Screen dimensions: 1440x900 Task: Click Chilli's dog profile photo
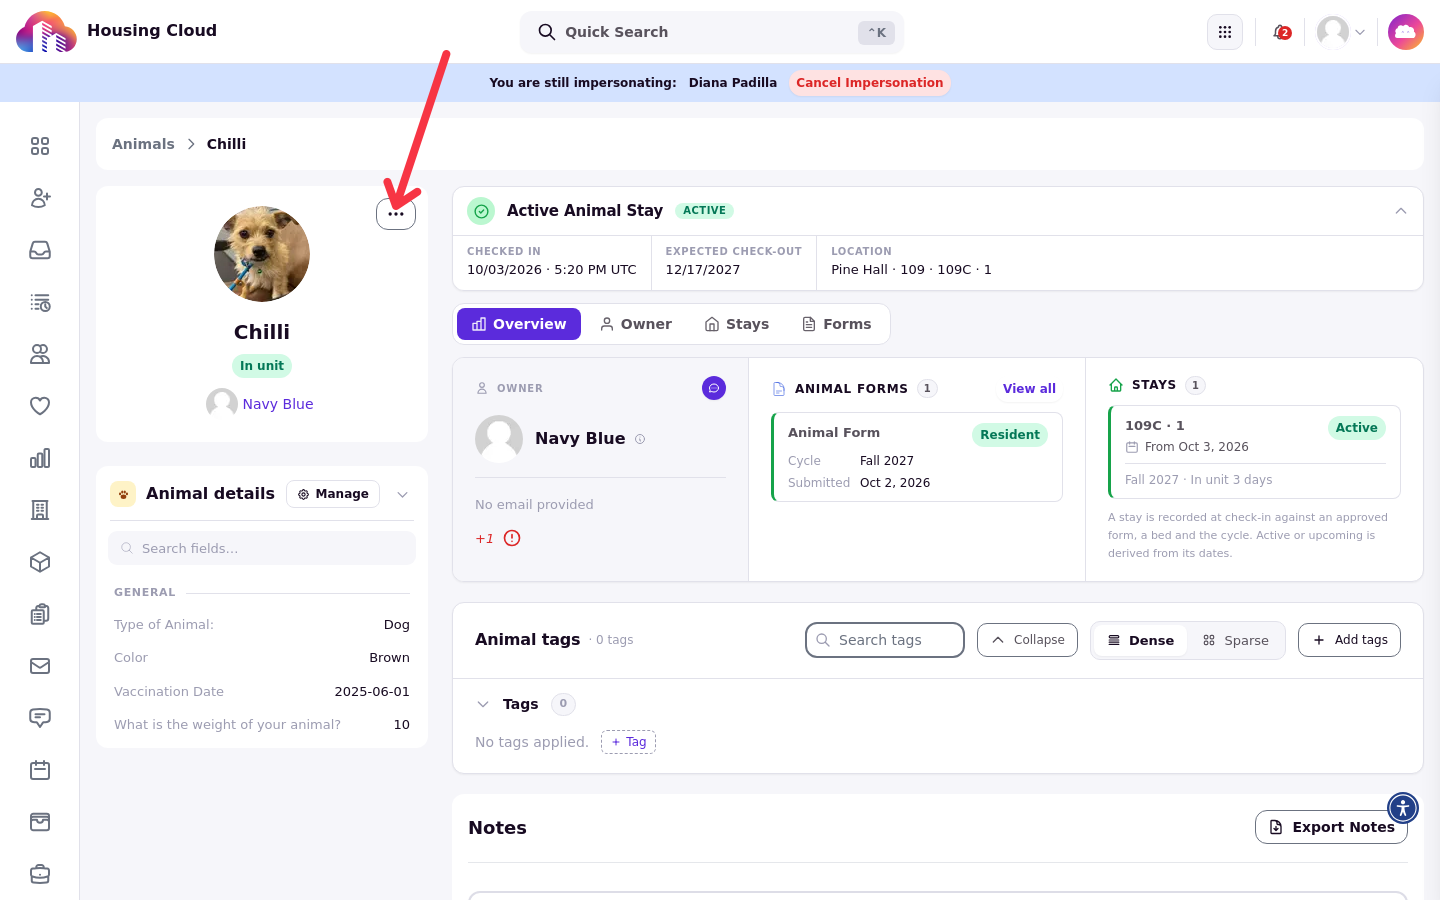[x=262, y=254]
